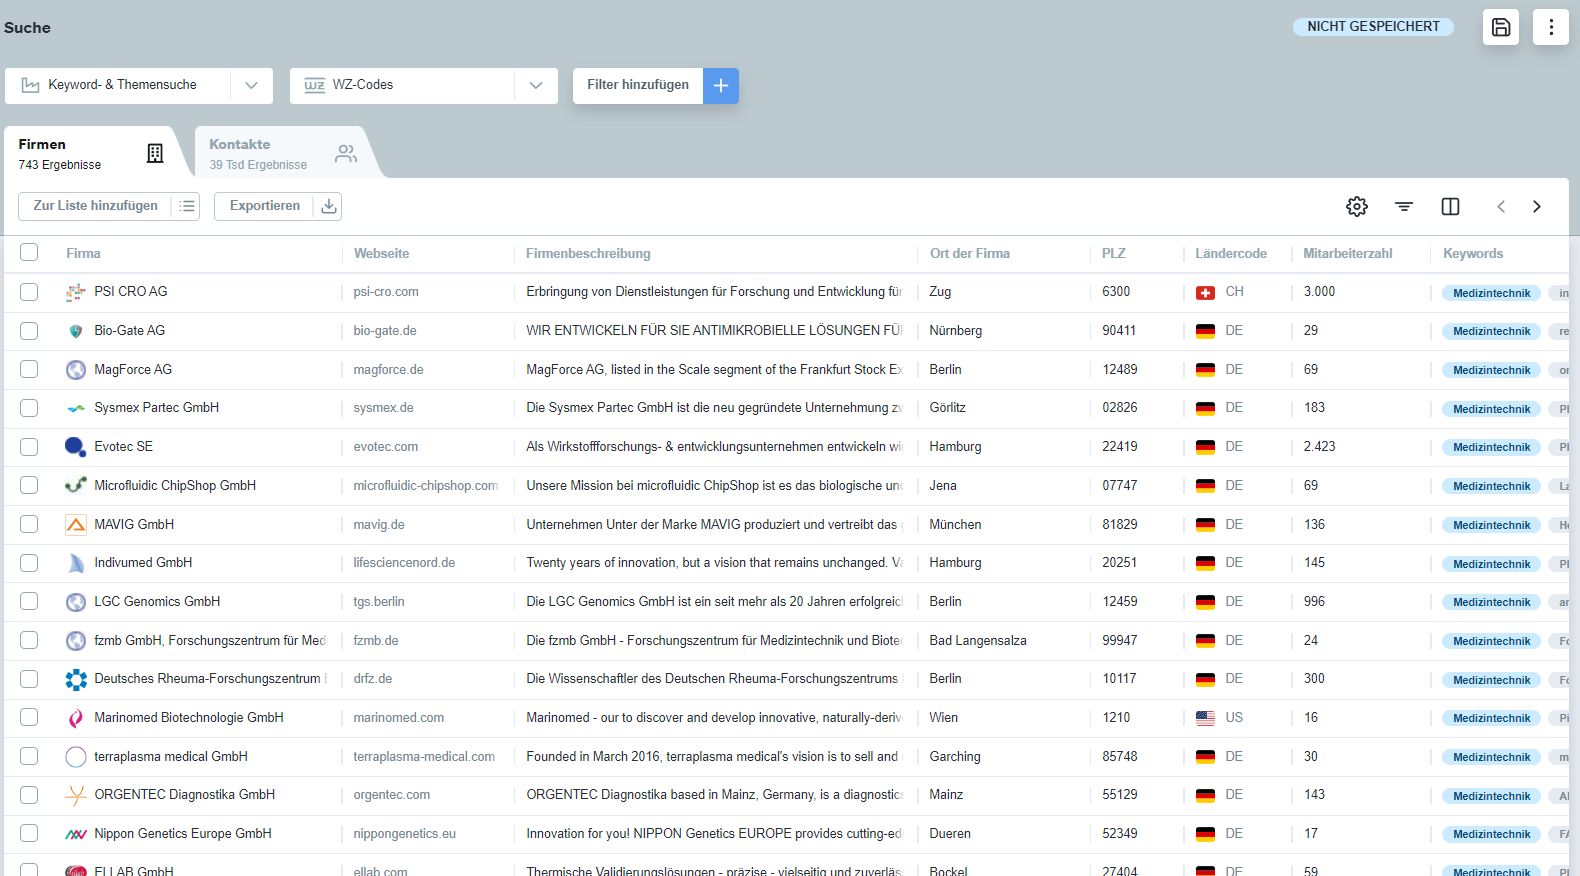
Task: Click the people icon in Kontakte tab
Action: click(x=346, y=153)
